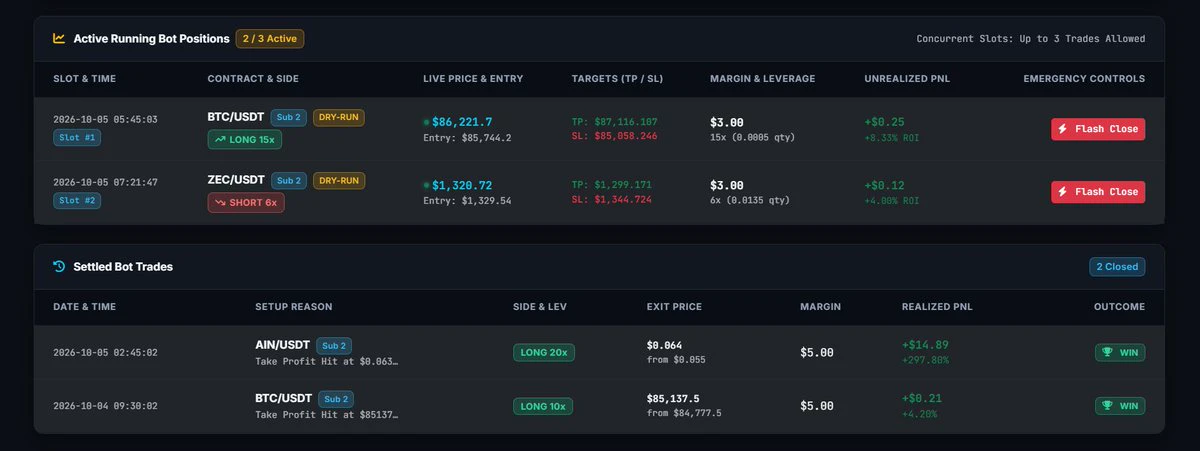The image size is (1200, 451).
Task: Click the history icon beside Settled Bot Trades
Action: point(59,267)
